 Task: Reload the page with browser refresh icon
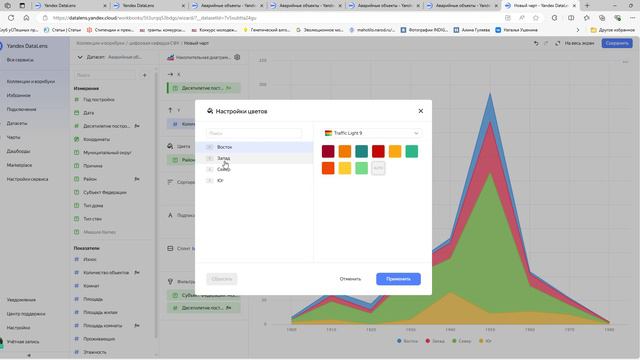click(11, 18)
